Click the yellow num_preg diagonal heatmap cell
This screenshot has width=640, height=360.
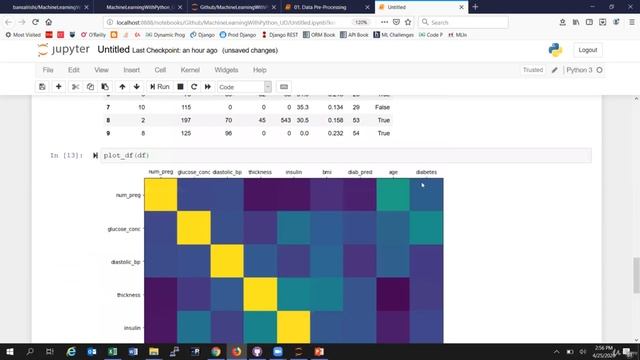(161, 195)
